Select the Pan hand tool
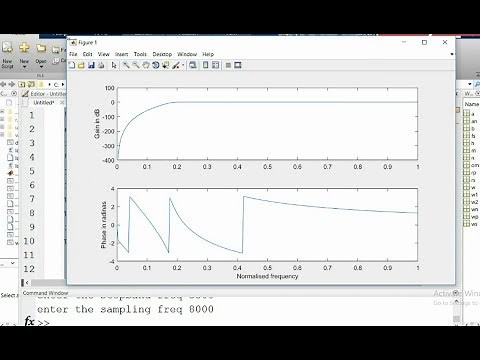The width and height of the screenshot is (480, 360). pyautogui.click(x=146, y=65)
